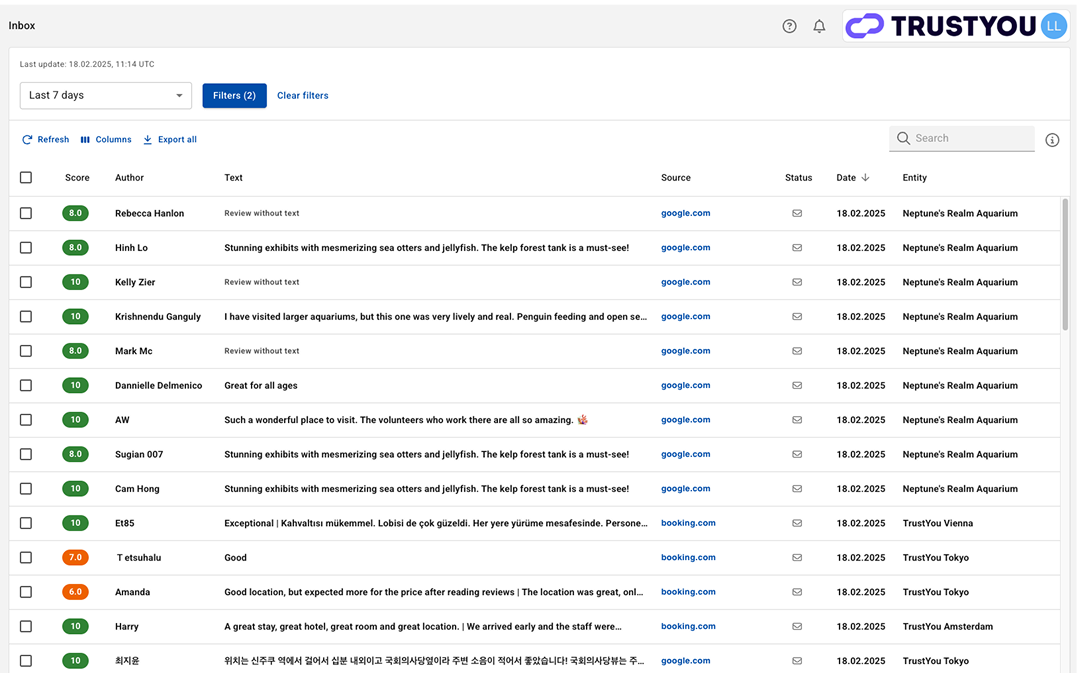Image resolution: width=1077 pixels, height=673 pixels.
Task: Open booking.com source link for Harry
Action: (688, 626)
